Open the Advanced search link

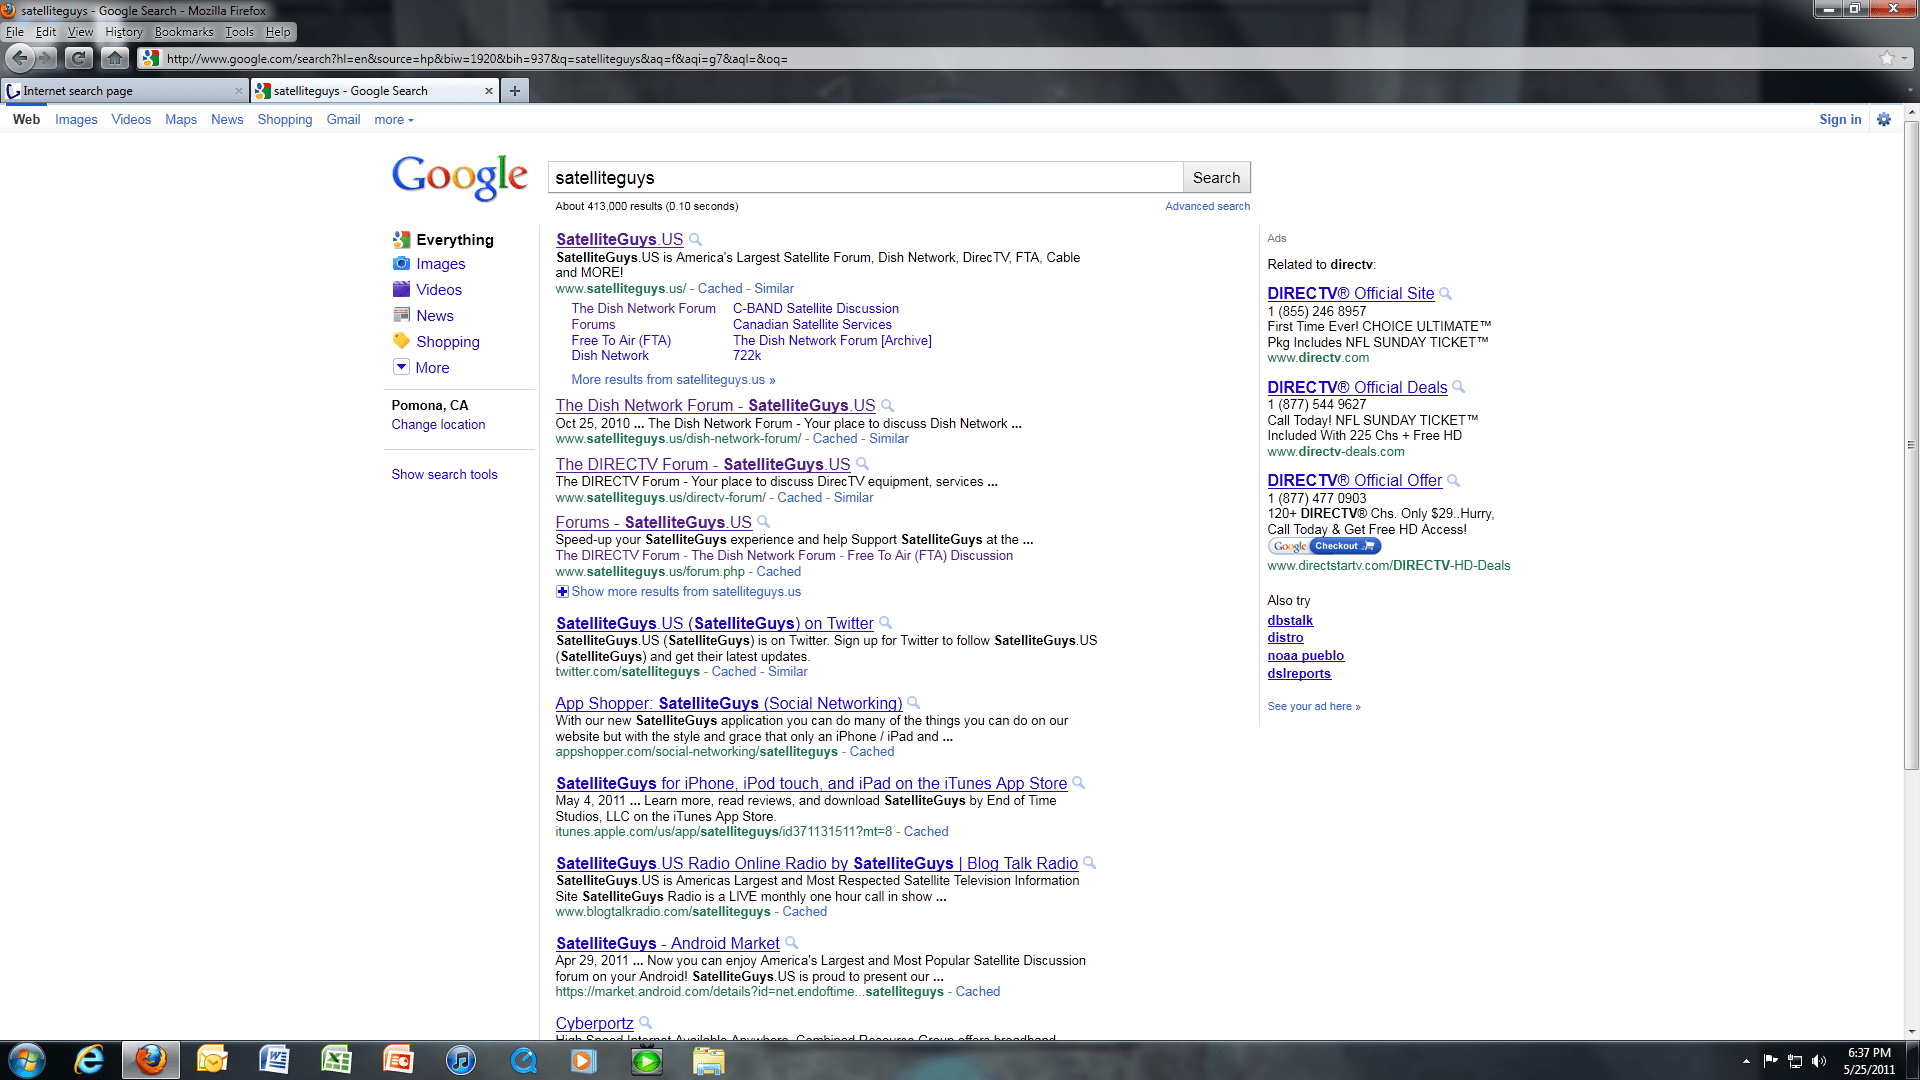click(x=1207, y=206)
